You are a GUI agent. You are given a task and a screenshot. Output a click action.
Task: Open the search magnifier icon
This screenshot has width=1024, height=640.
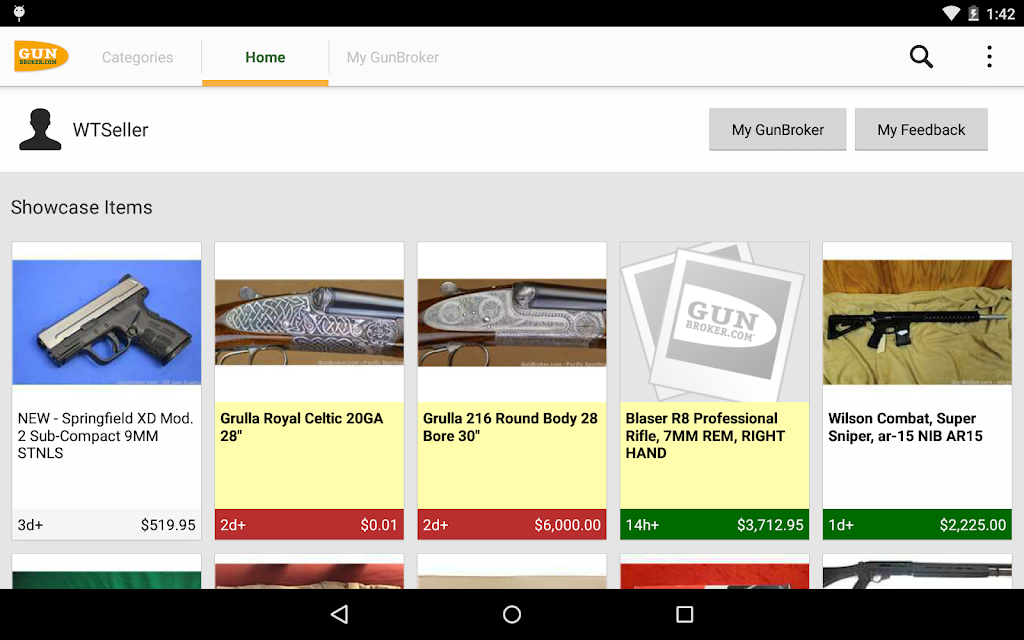tap(921, 57)
